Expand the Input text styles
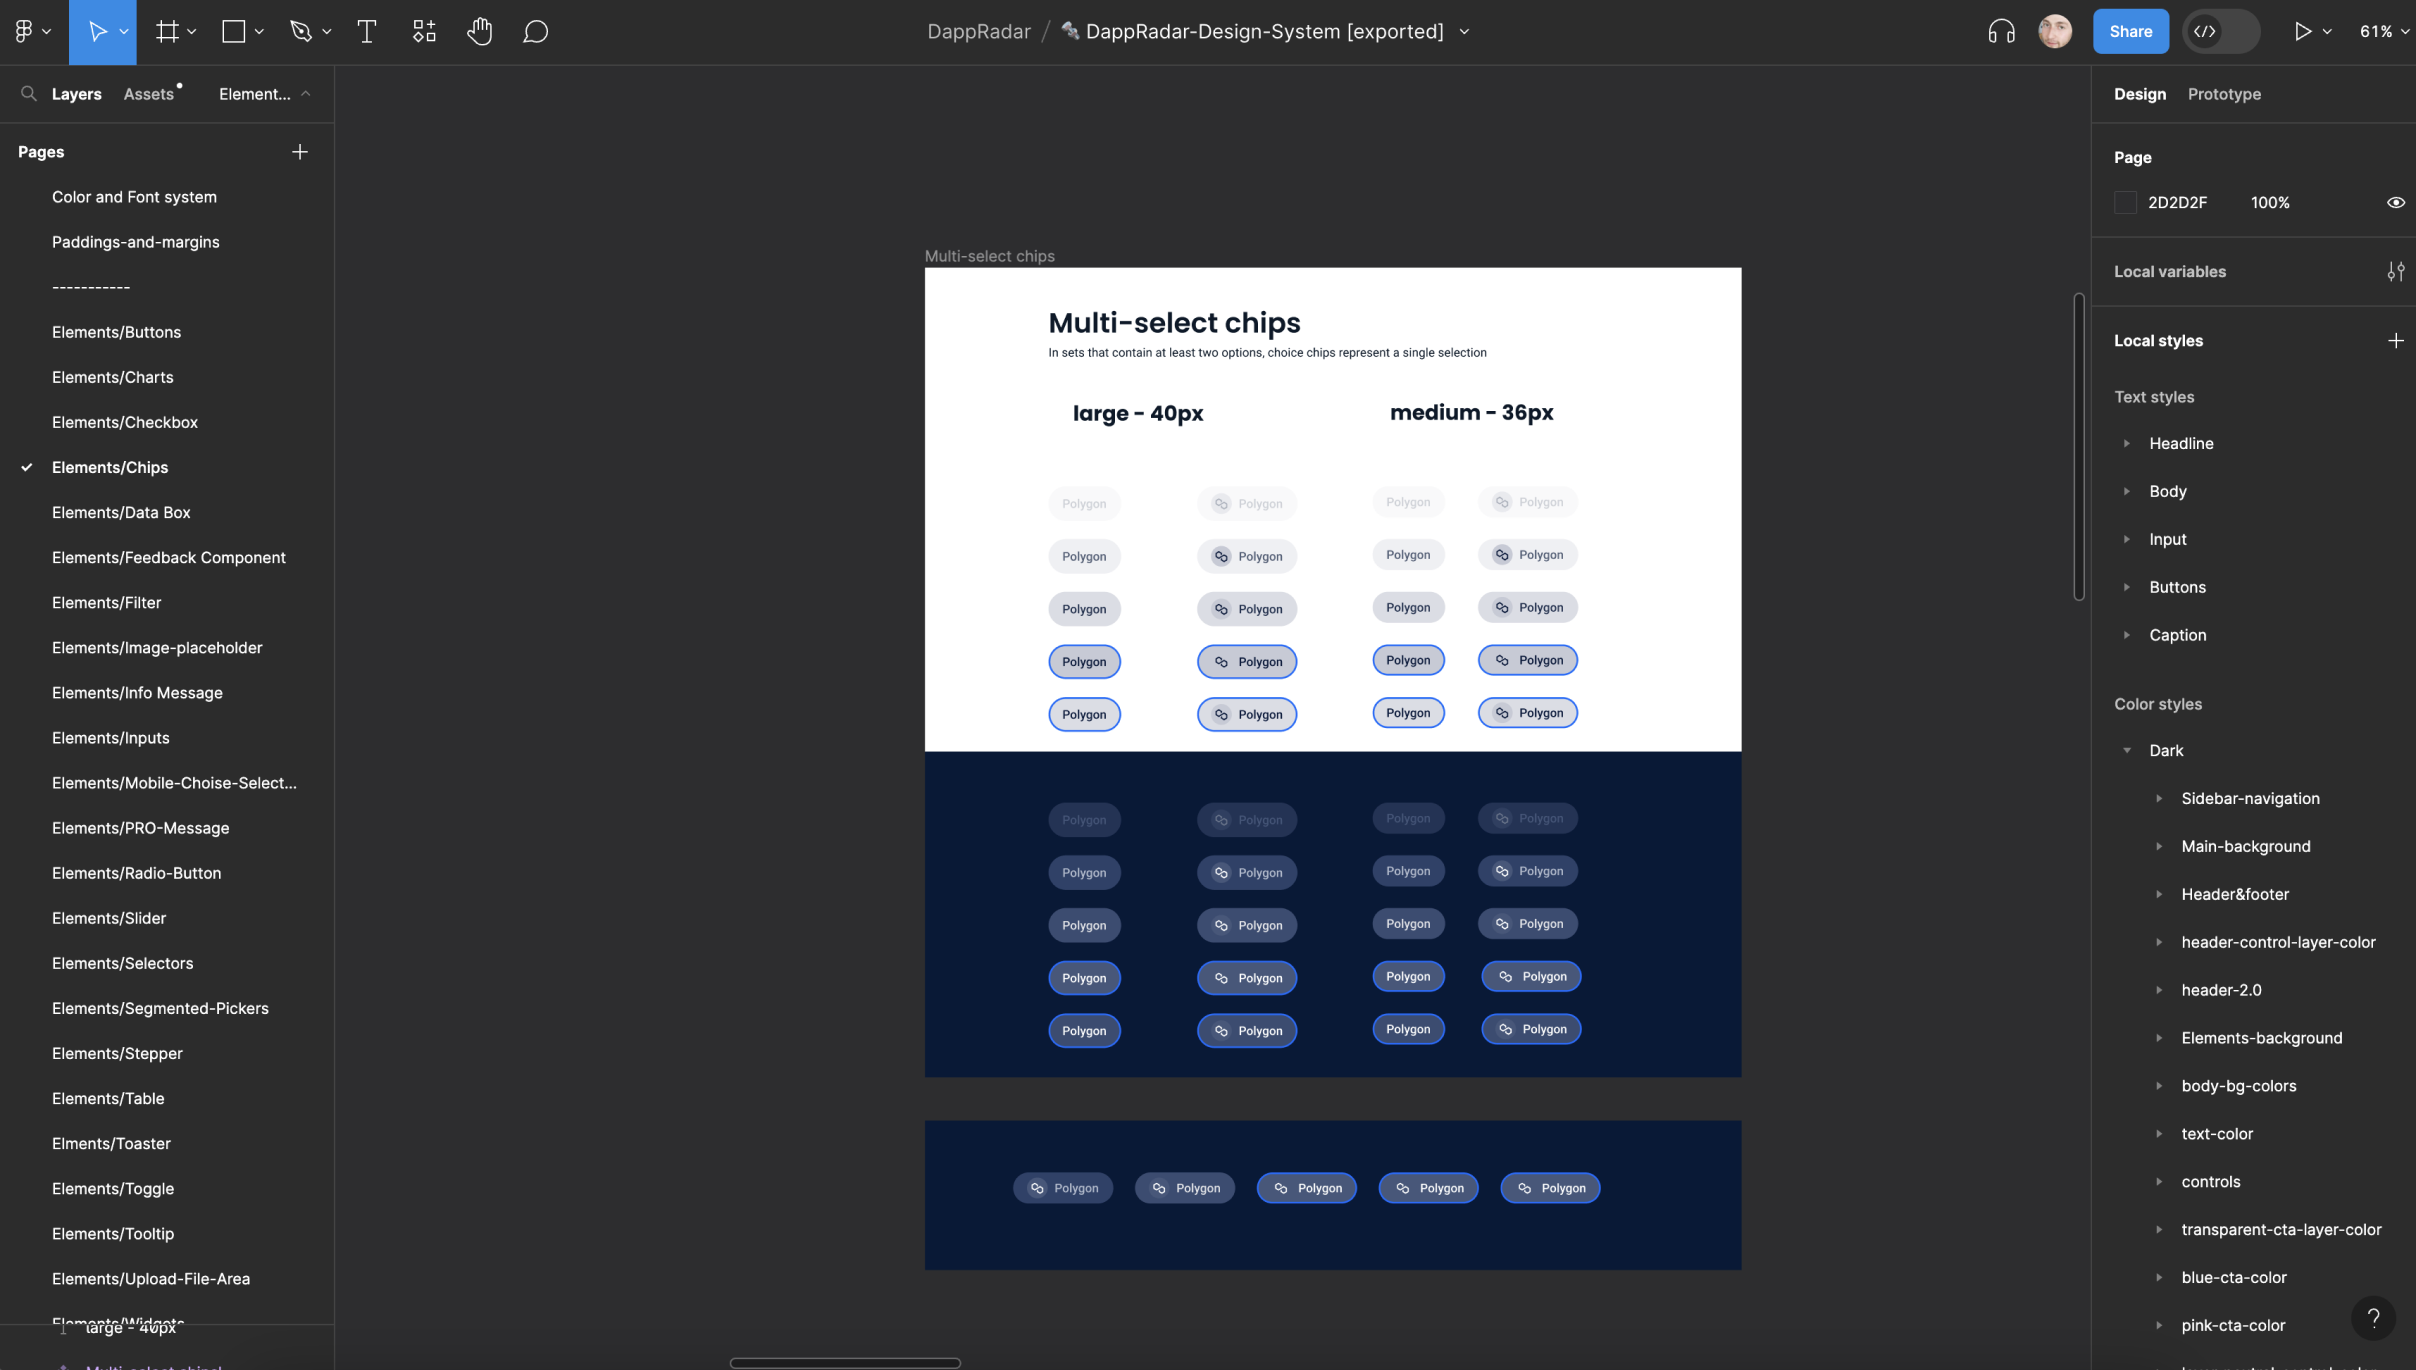2416x1370 pixels. coord(2127,540)
